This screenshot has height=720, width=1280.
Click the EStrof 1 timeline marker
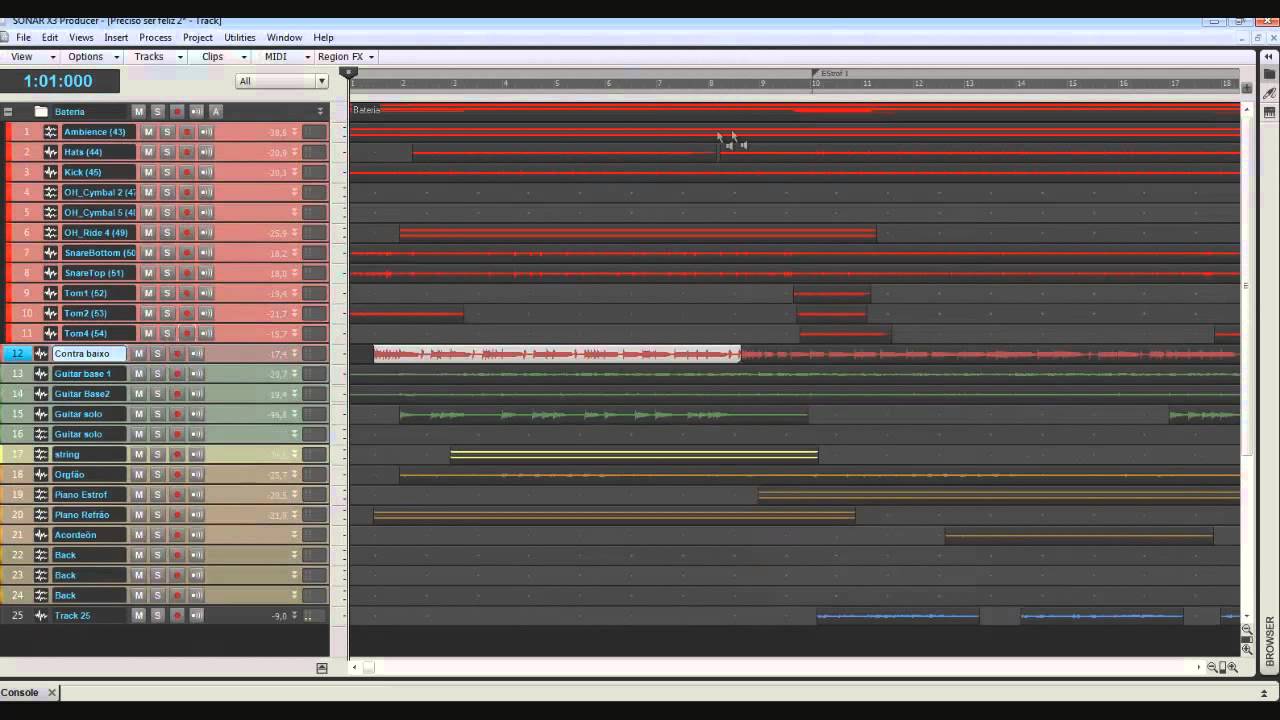831,73
